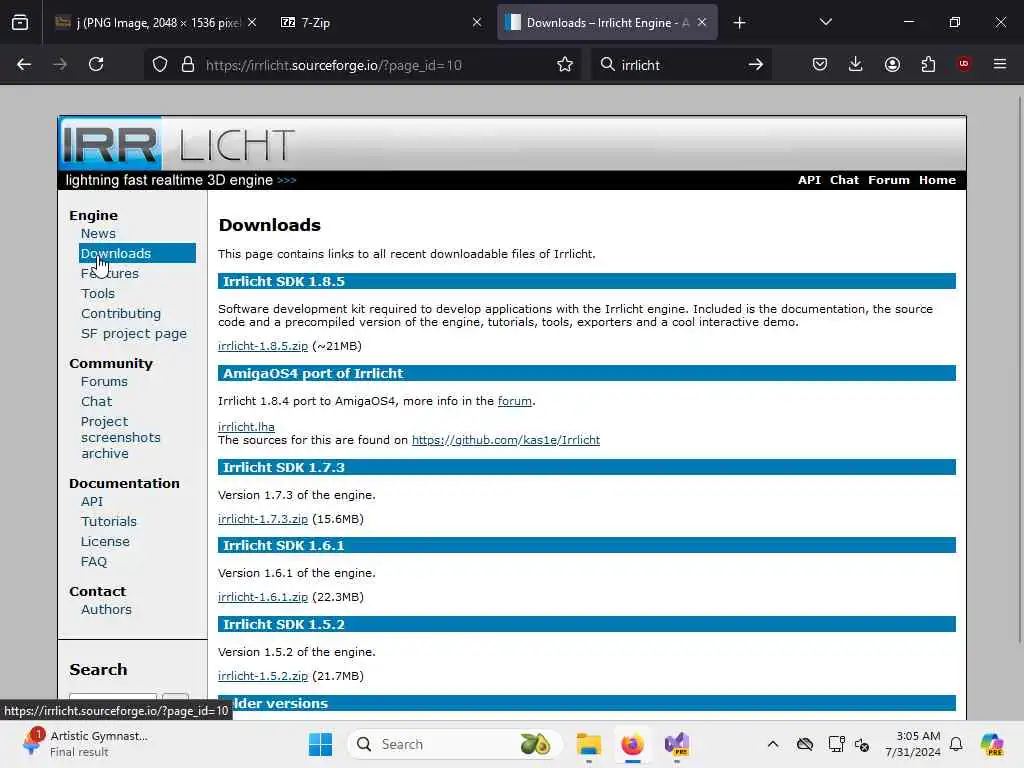The image size is (1024, 768).
Task: Open the Features sidebar link
Action: tap(110, 274)
